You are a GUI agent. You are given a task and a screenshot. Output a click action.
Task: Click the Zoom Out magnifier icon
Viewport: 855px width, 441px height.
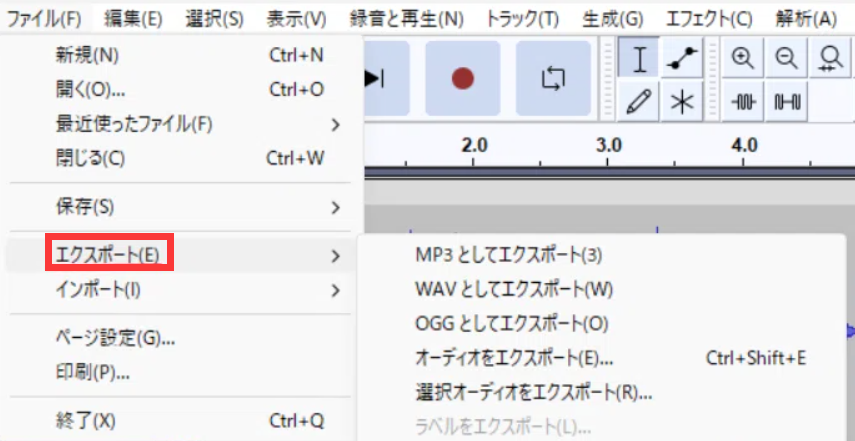(786, 59)
